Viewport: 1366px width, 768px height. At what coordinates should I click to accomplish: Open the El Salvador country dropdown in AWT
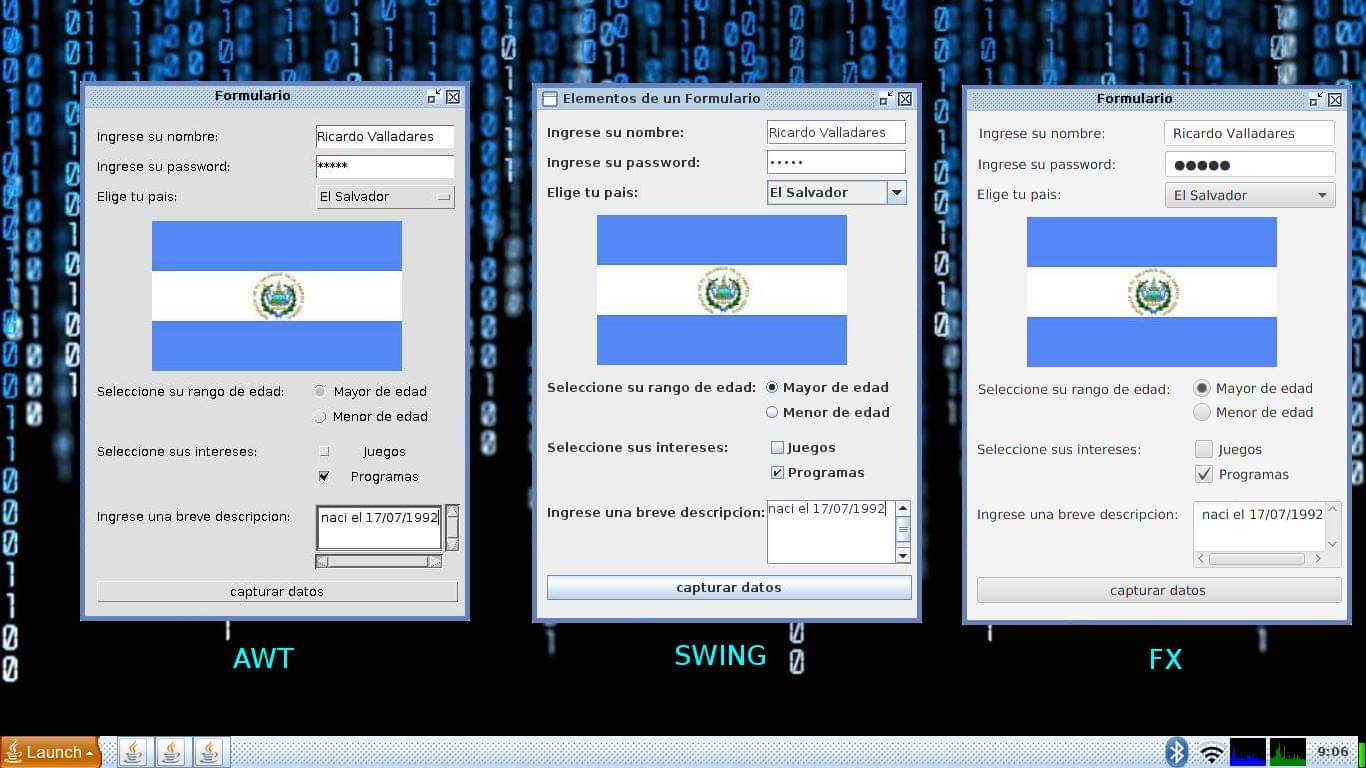click(385, 197)
